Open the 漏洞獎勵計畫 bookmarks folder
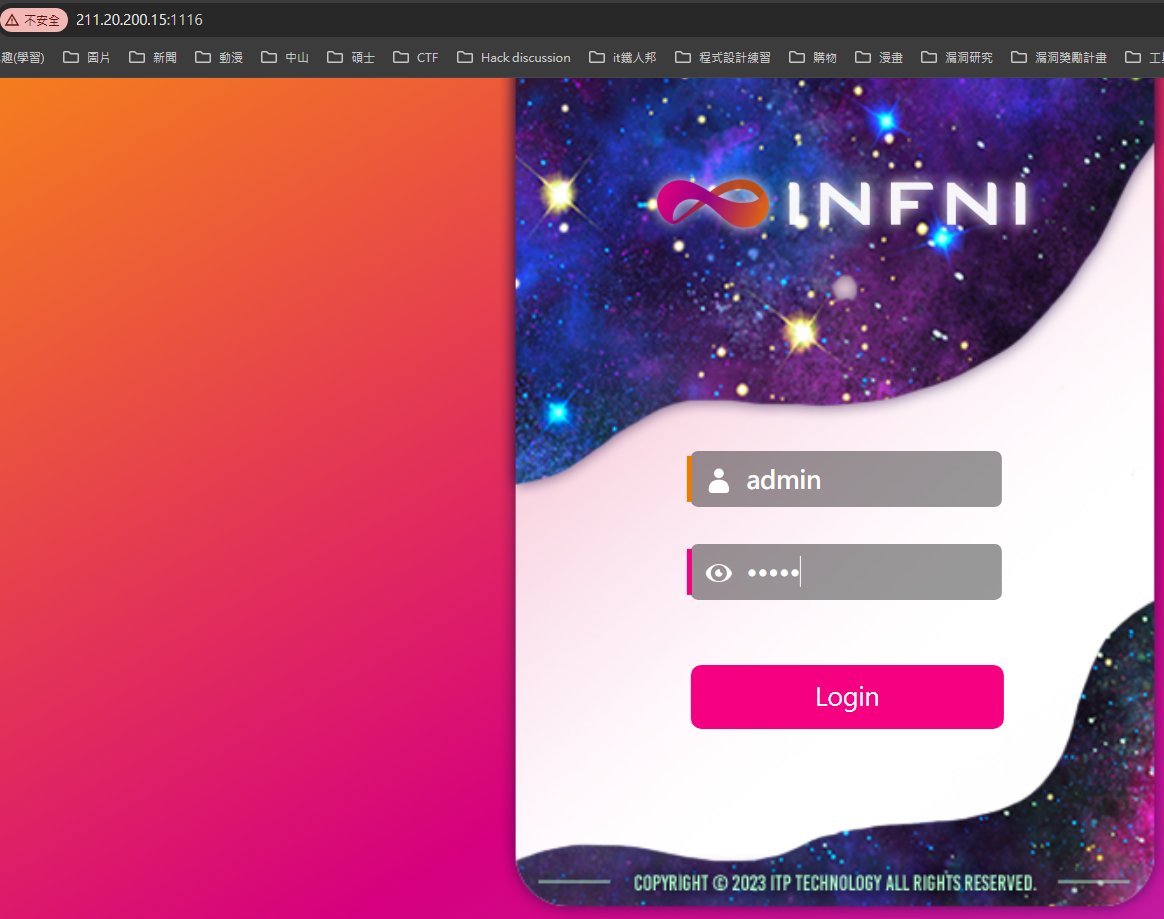Image resolution: width=1164 pixels, height=919 pixels. click(x=1059, y=57)
